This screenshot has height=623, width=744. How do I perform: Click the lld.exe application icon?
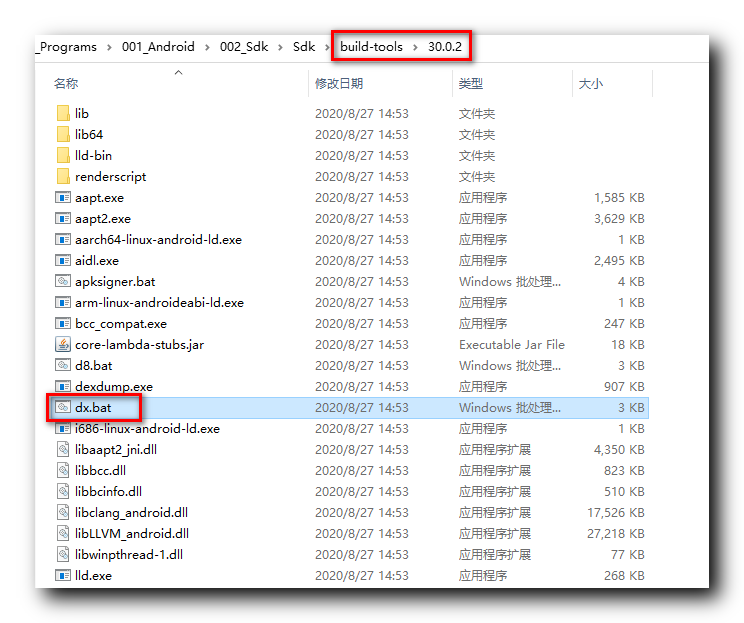tap(63, 576)
